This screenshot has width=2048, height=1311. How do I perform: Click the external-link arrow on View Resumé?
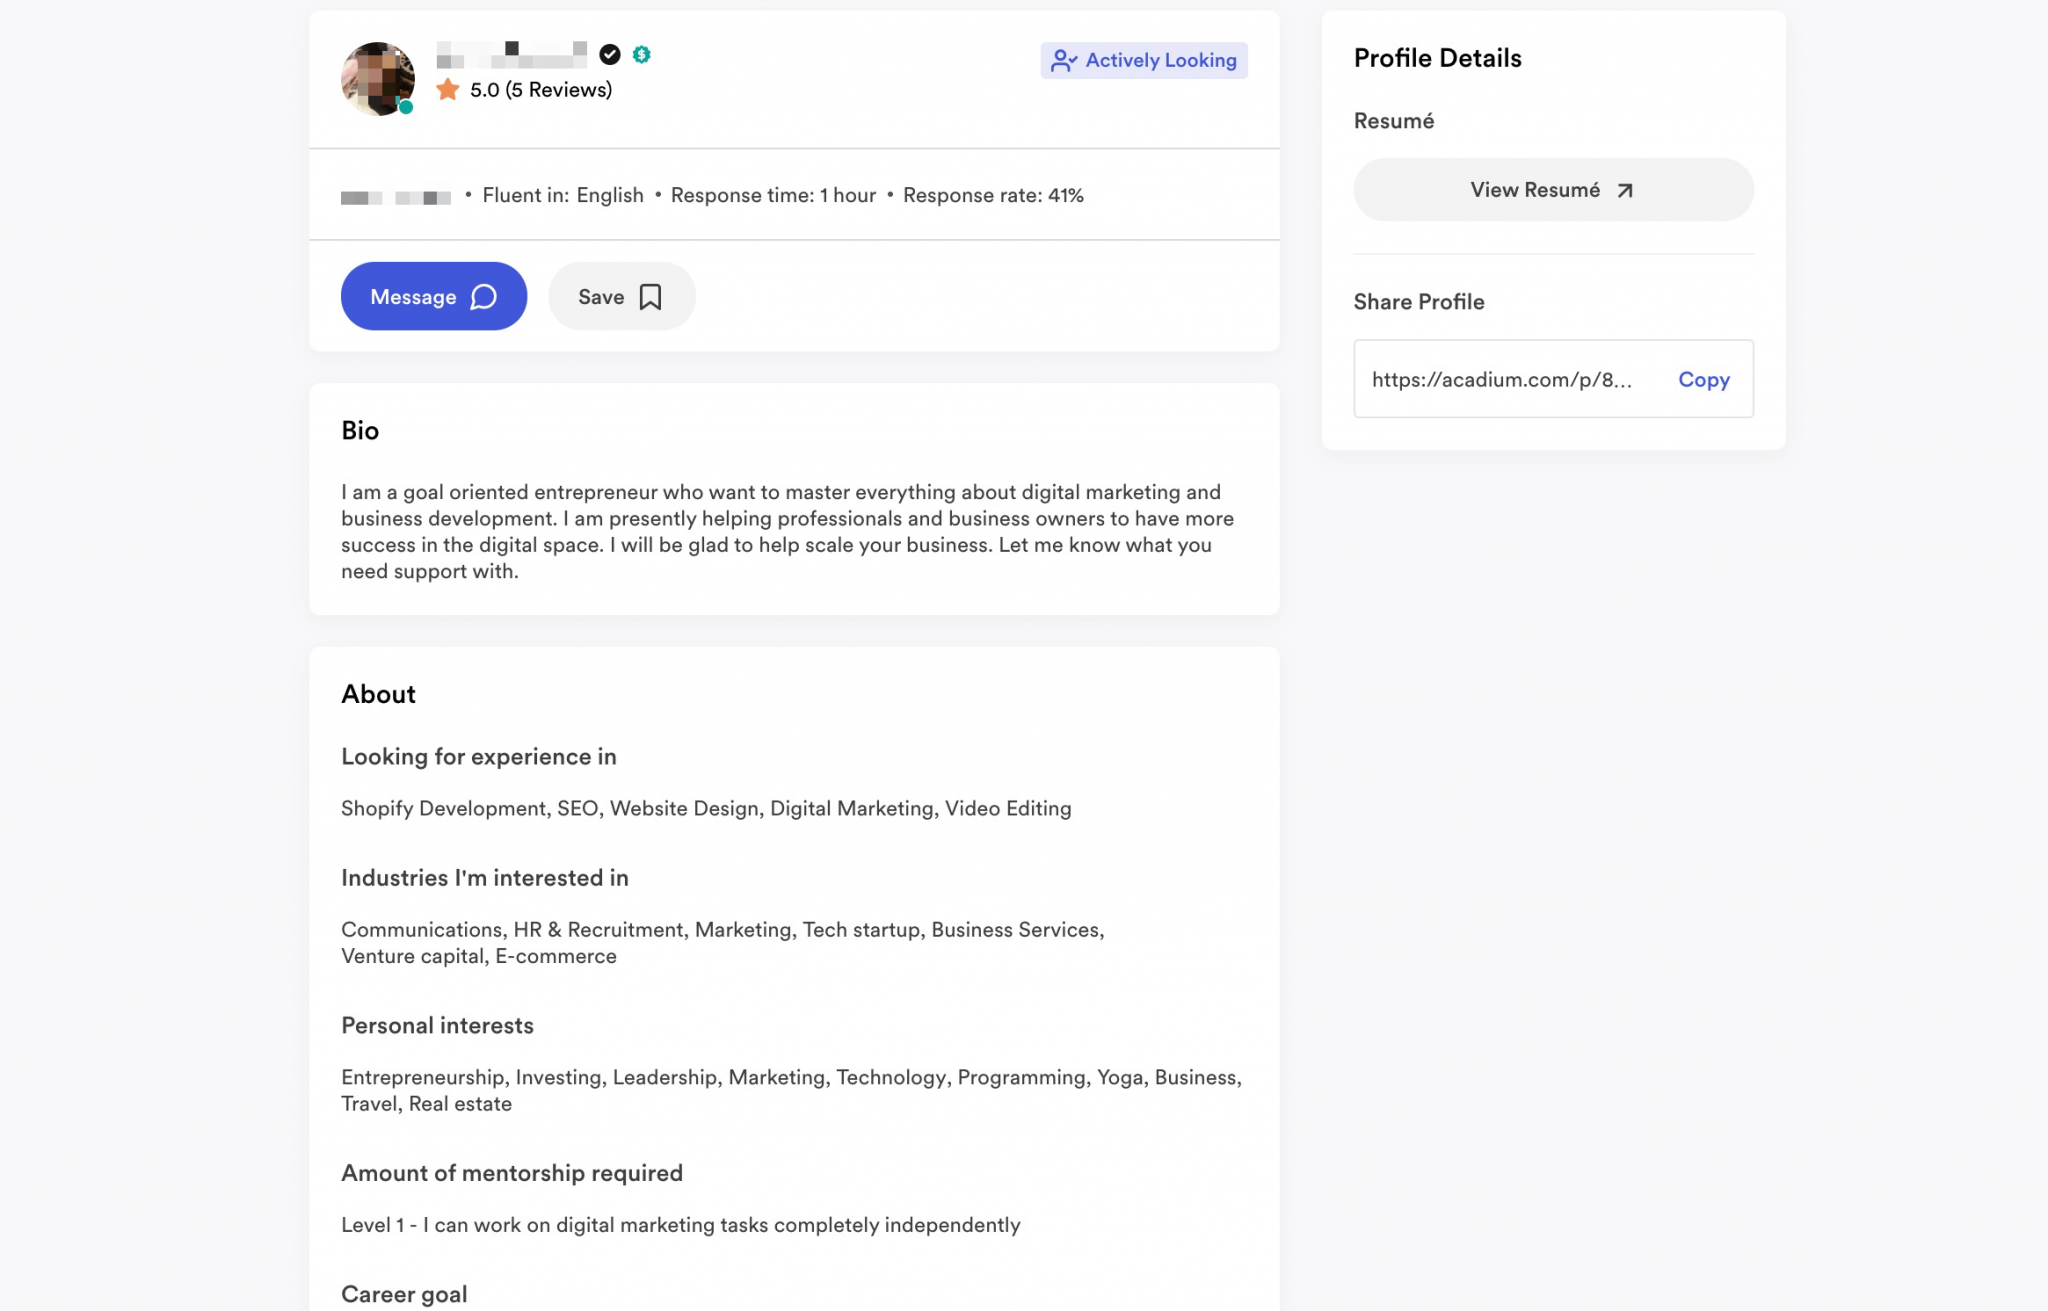(x=1625, y=189)
